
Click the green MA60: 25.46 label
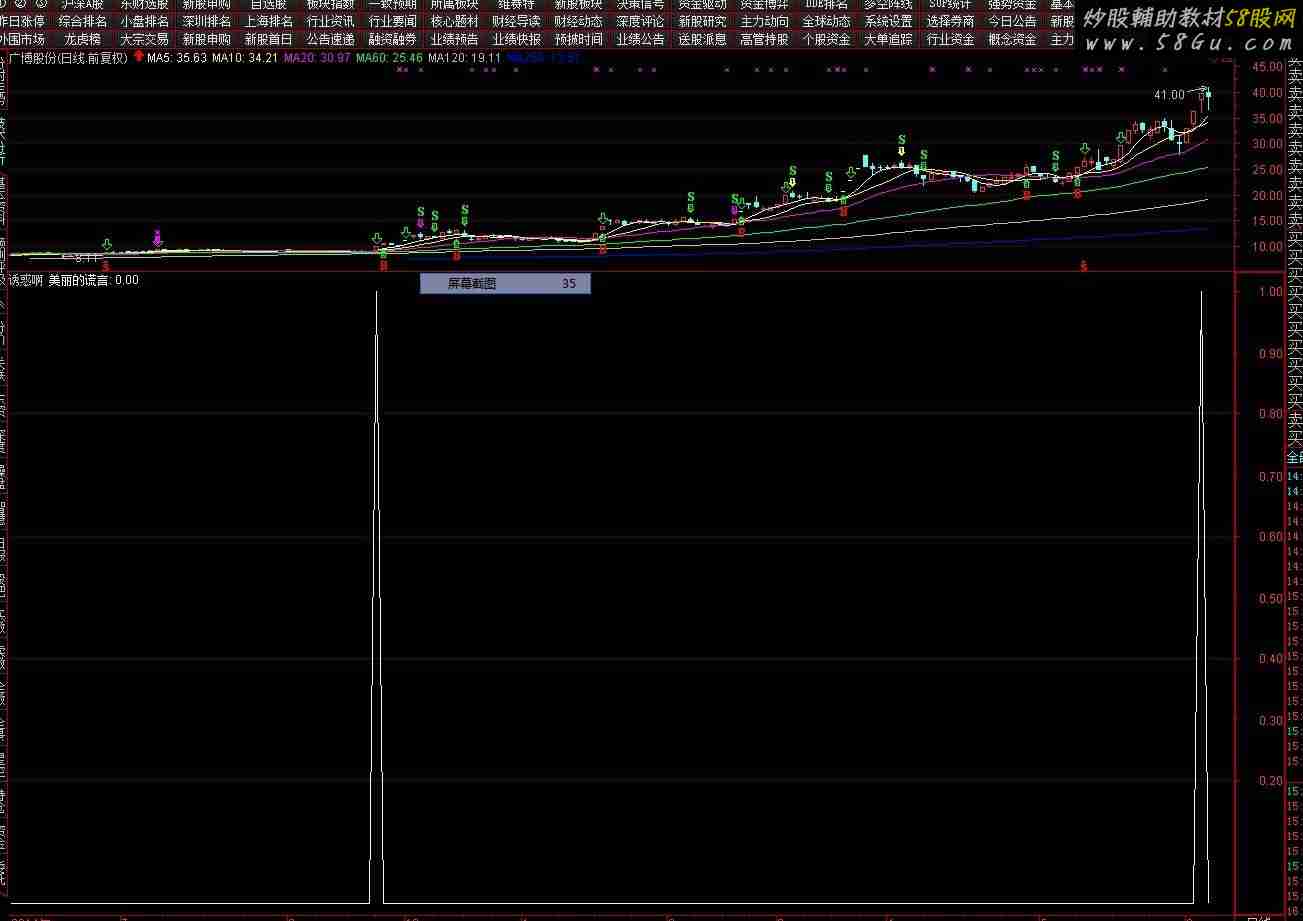pyautogui.click(x=389, y=58)
